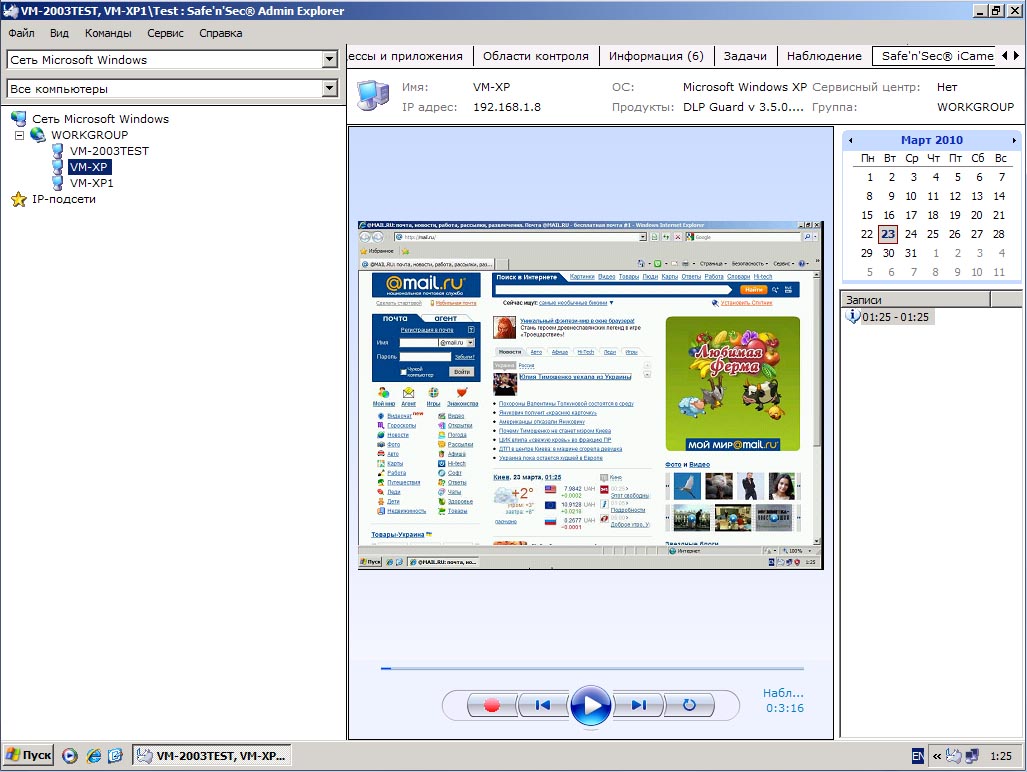This screenshot has width=1027, height=772.
Task: Switch to the Задачи tab
Action: (745, 56)
